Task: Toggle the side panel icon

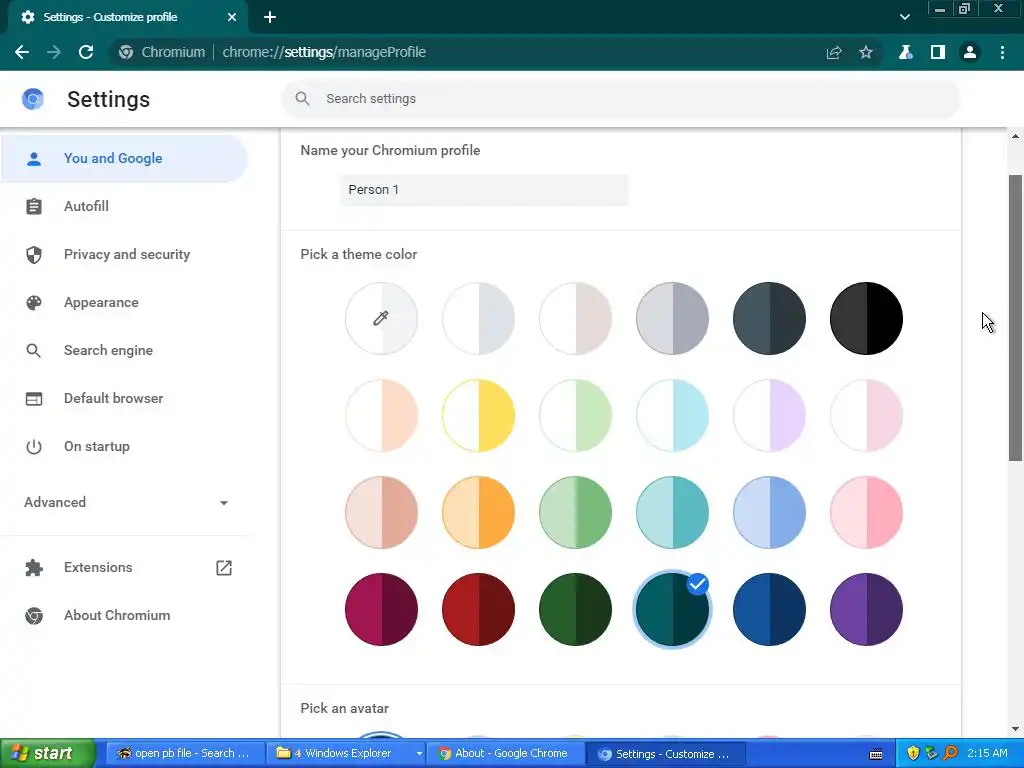Action: [938, 52]
